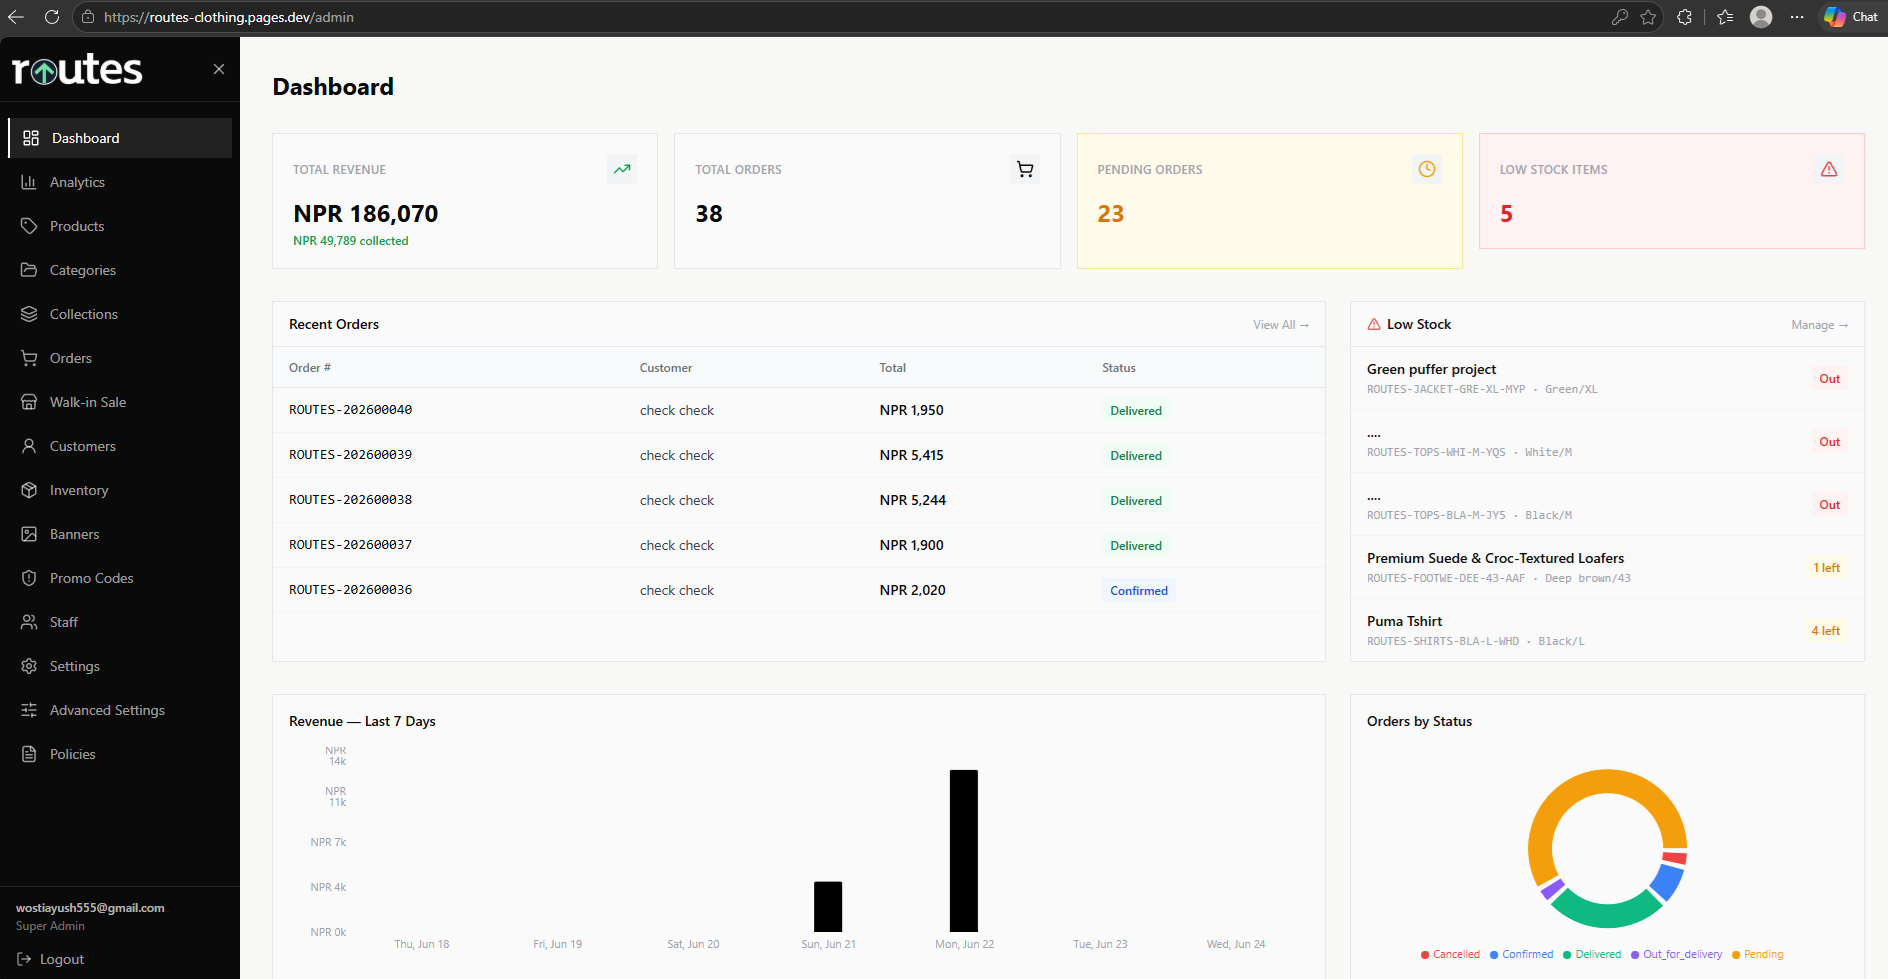Open order ROUTES-202600040
This screenshot has width=1888, height=979.
(x=350, y=410)
